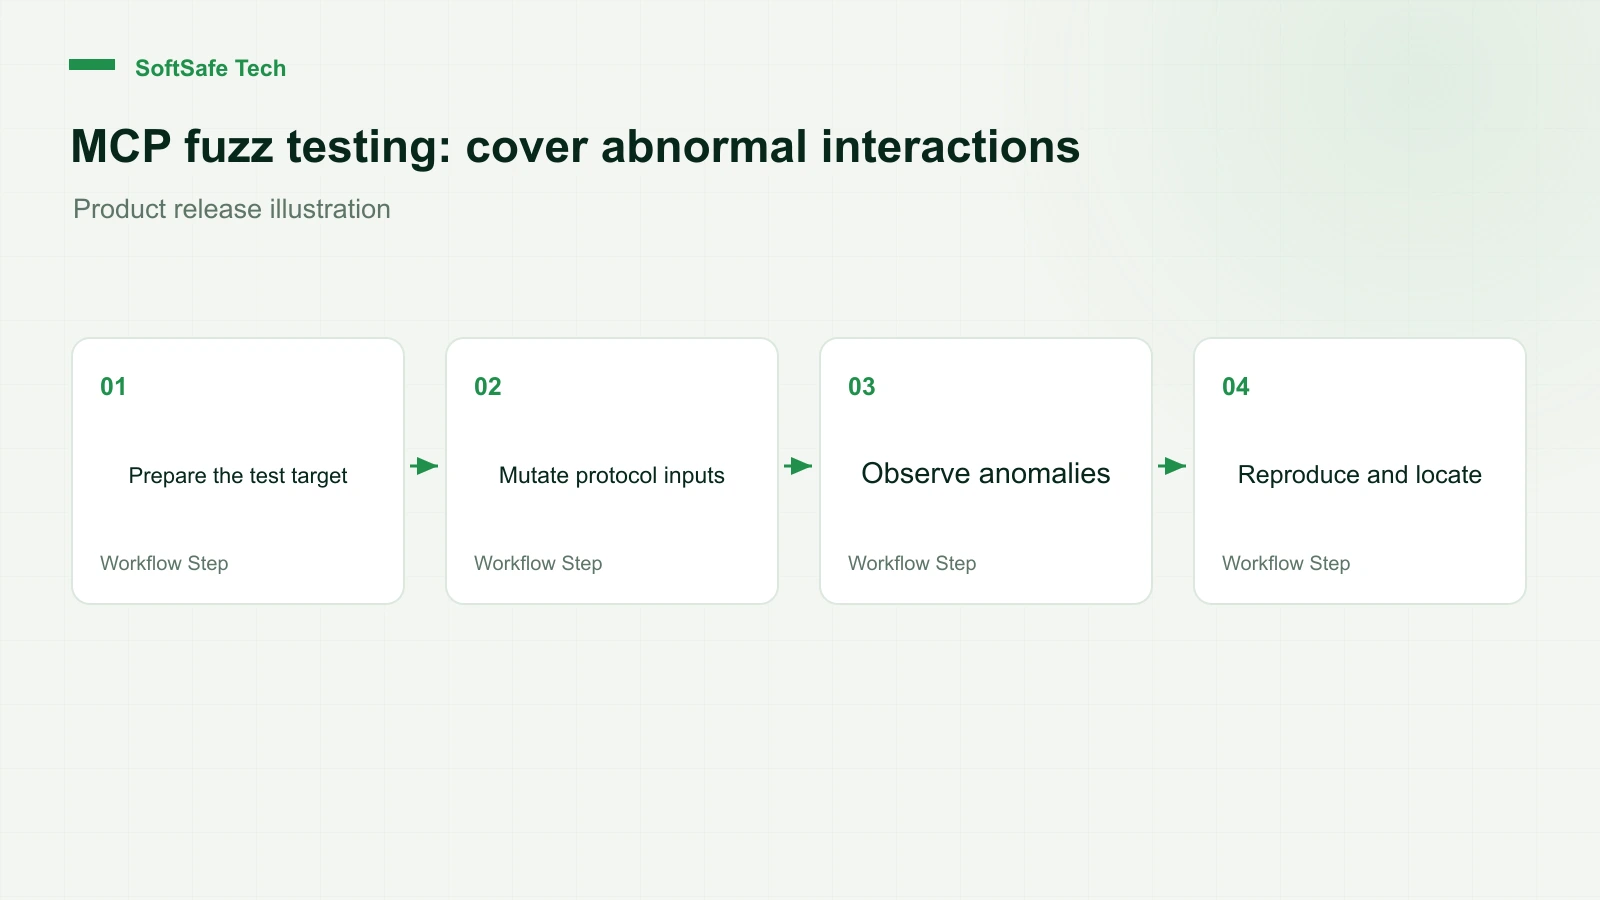Click empty background below the workflow cards

point(800,750)
